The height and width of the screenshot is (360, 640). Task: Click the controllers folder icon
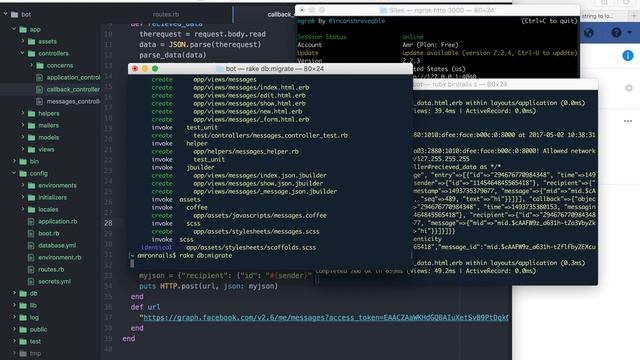point(31,53)
